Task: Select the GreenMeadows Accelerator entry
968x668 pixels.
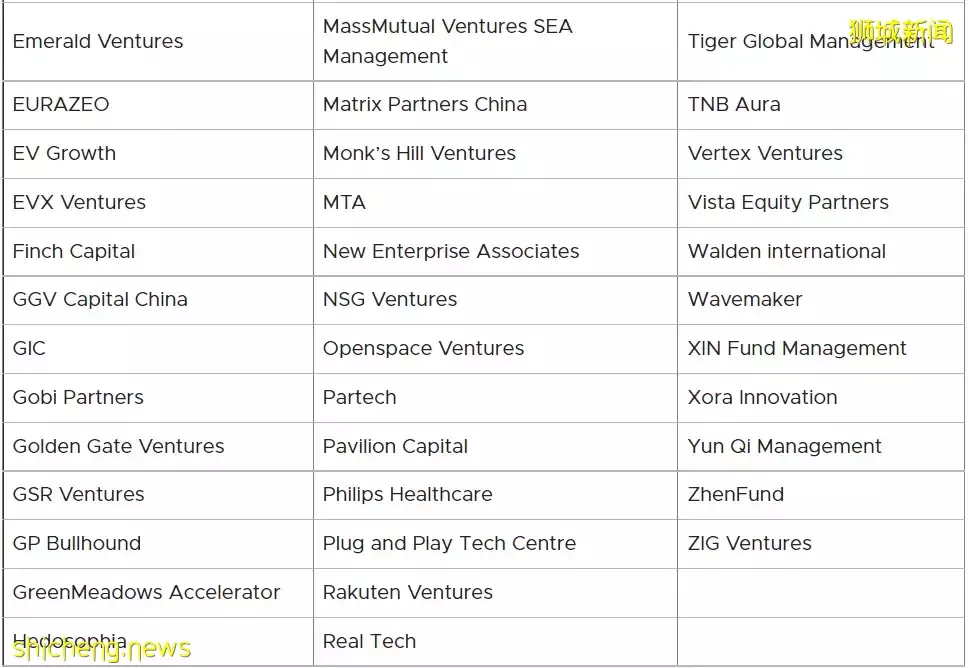Action: click(x=146, y=592)
